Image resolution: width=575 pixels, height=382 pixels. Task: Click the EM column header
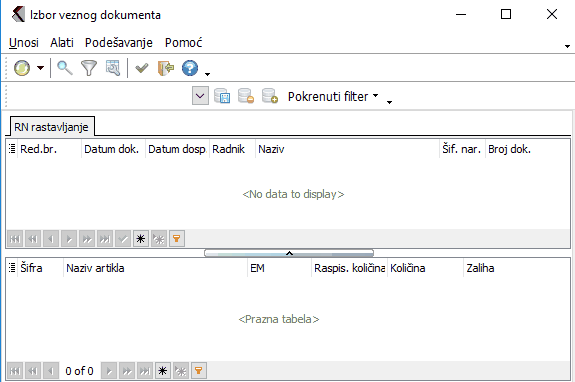pyautogui.click(x=279, y=268)
